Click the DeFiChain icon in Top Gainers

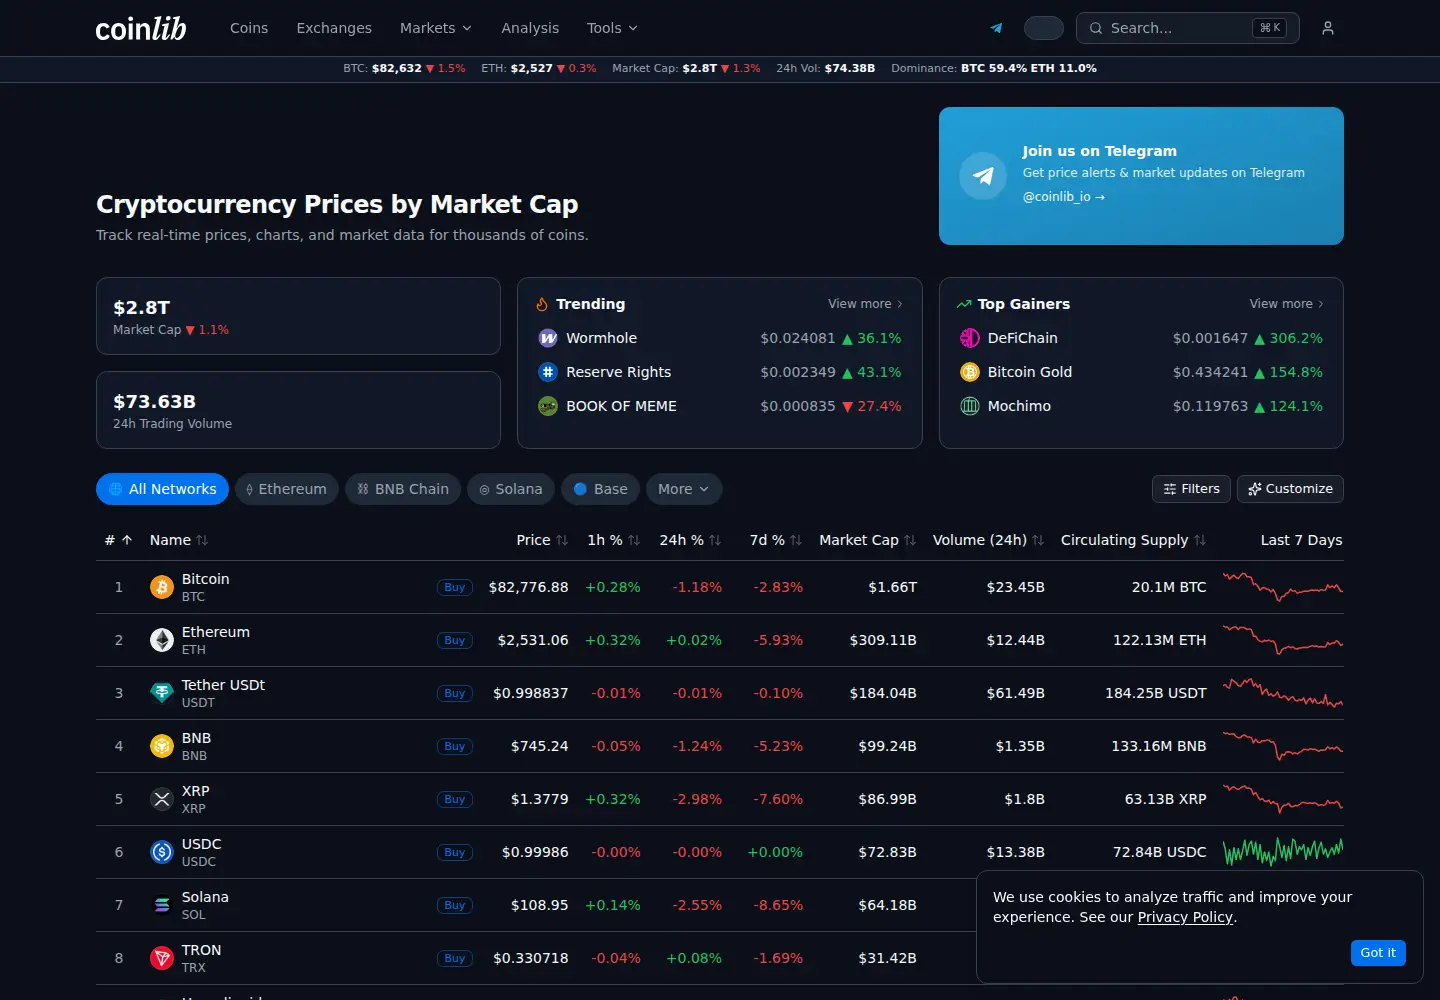coord(970,338)
